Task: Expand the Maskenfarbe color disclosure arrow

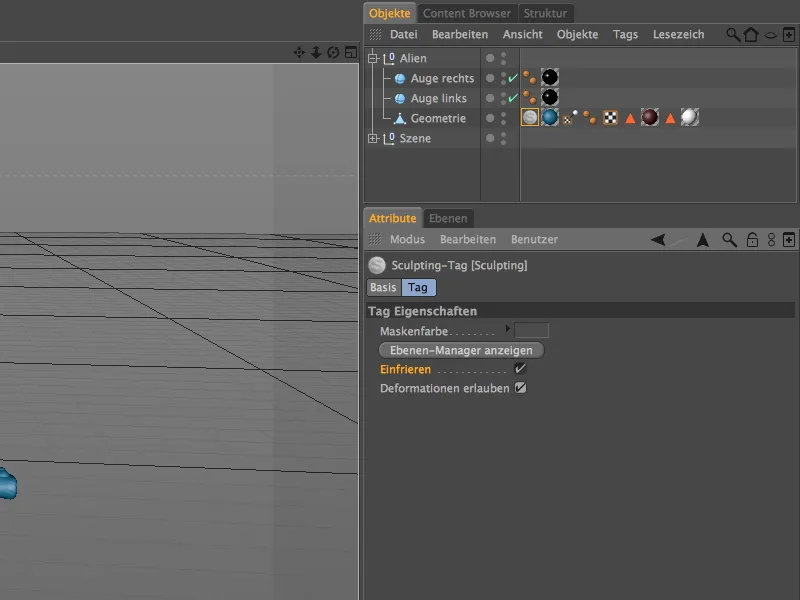Action: [507, 329]
